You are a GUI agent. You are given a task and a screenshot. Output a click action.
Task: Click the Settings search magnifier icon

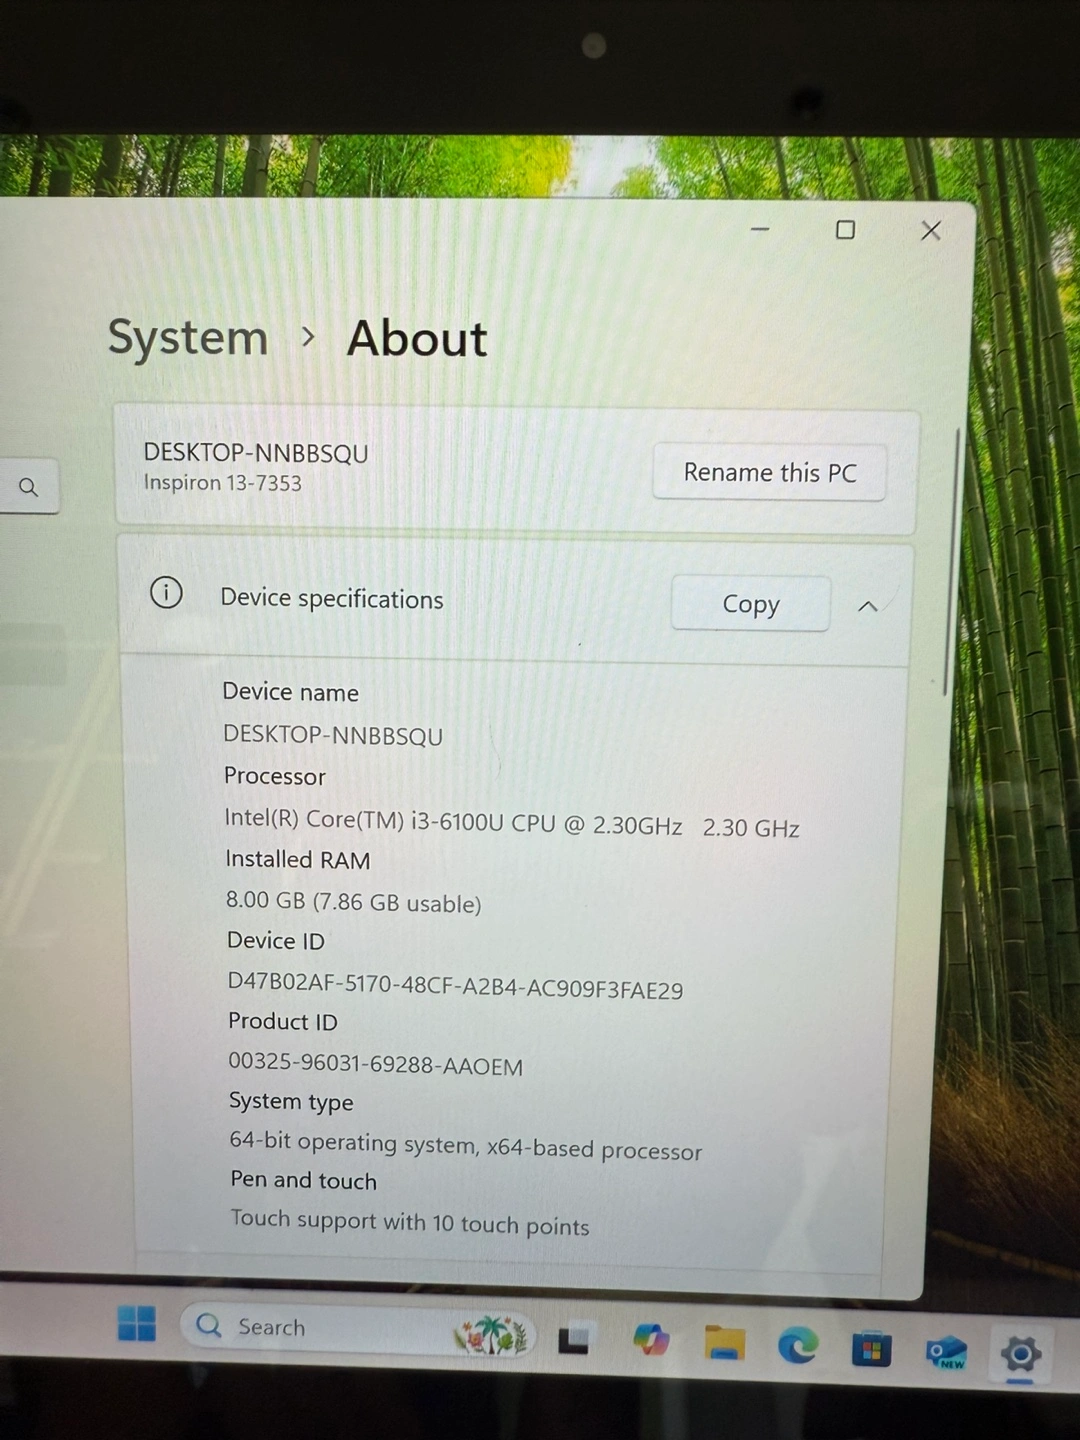(28, 487)
